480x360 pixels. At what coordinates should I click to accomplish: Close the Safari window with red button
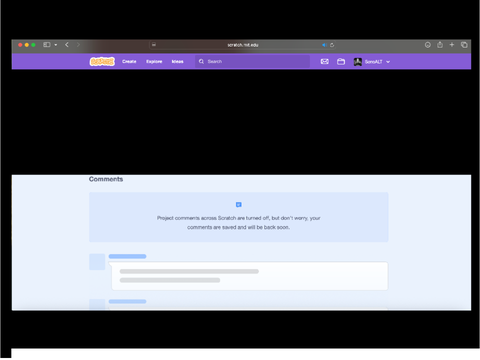(20, 45)
